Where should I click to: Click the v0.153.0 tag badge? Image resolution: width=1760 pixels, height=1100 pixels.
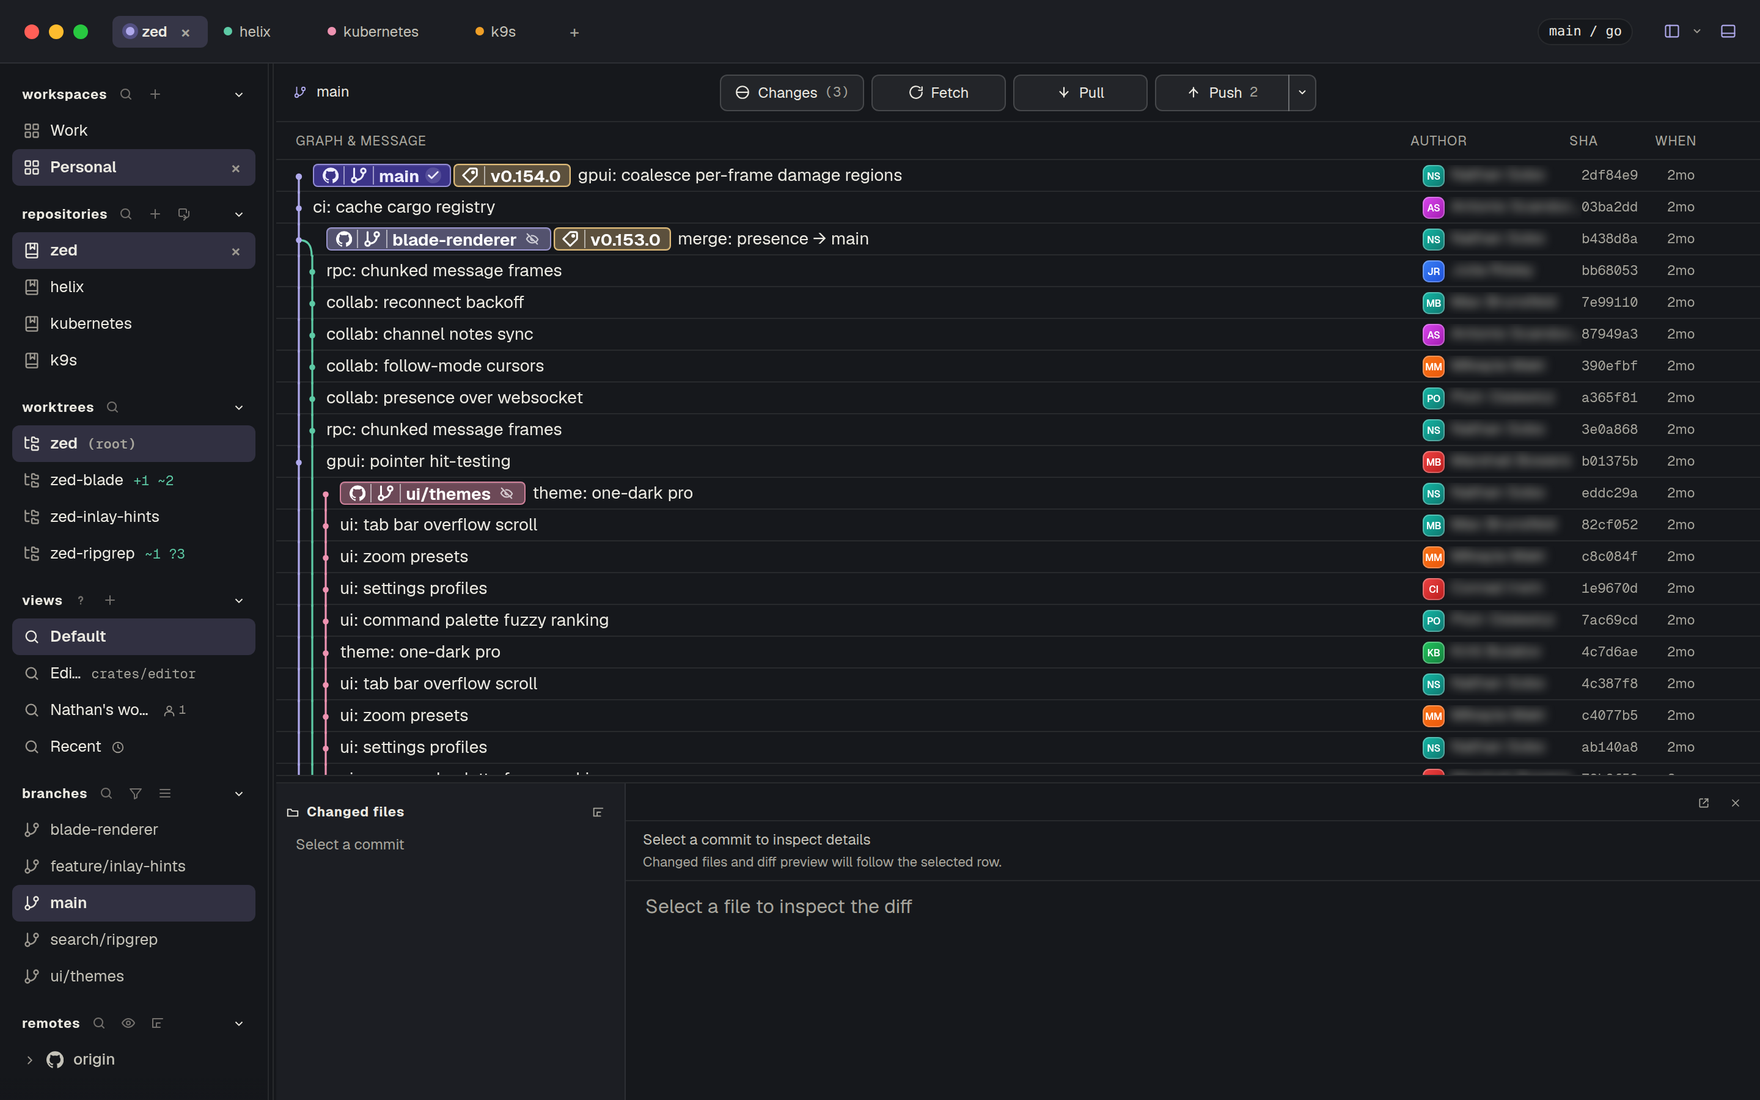[x=612, y=239]
